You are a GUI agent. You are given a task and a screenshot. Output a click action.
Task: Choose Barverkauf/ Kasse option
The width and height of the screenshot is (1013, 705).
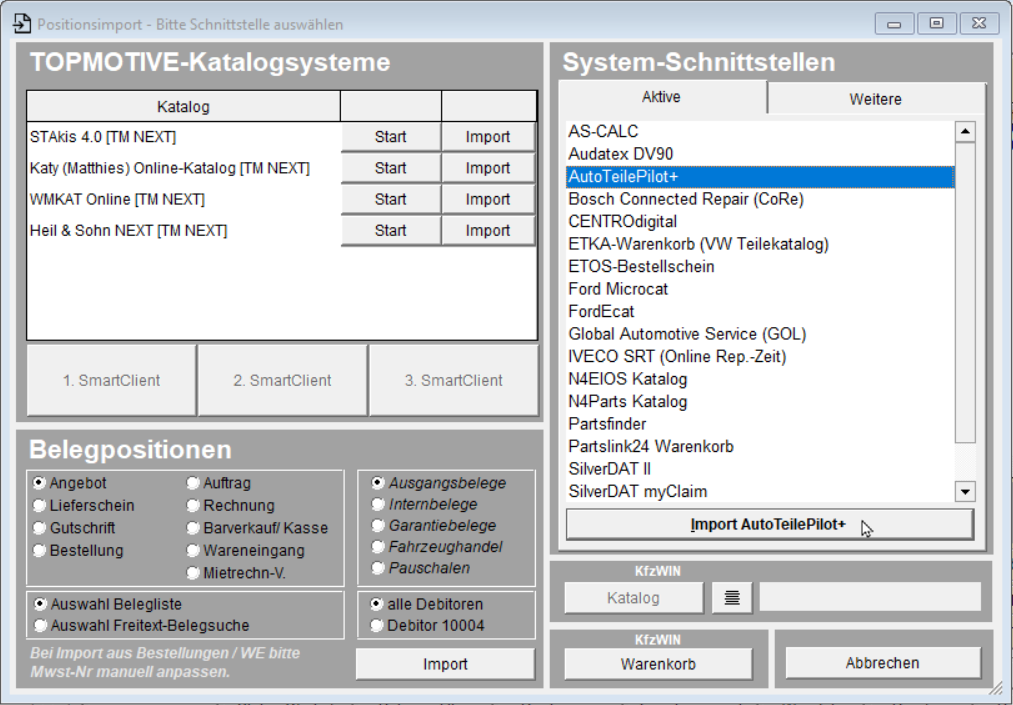click(193, 528)
